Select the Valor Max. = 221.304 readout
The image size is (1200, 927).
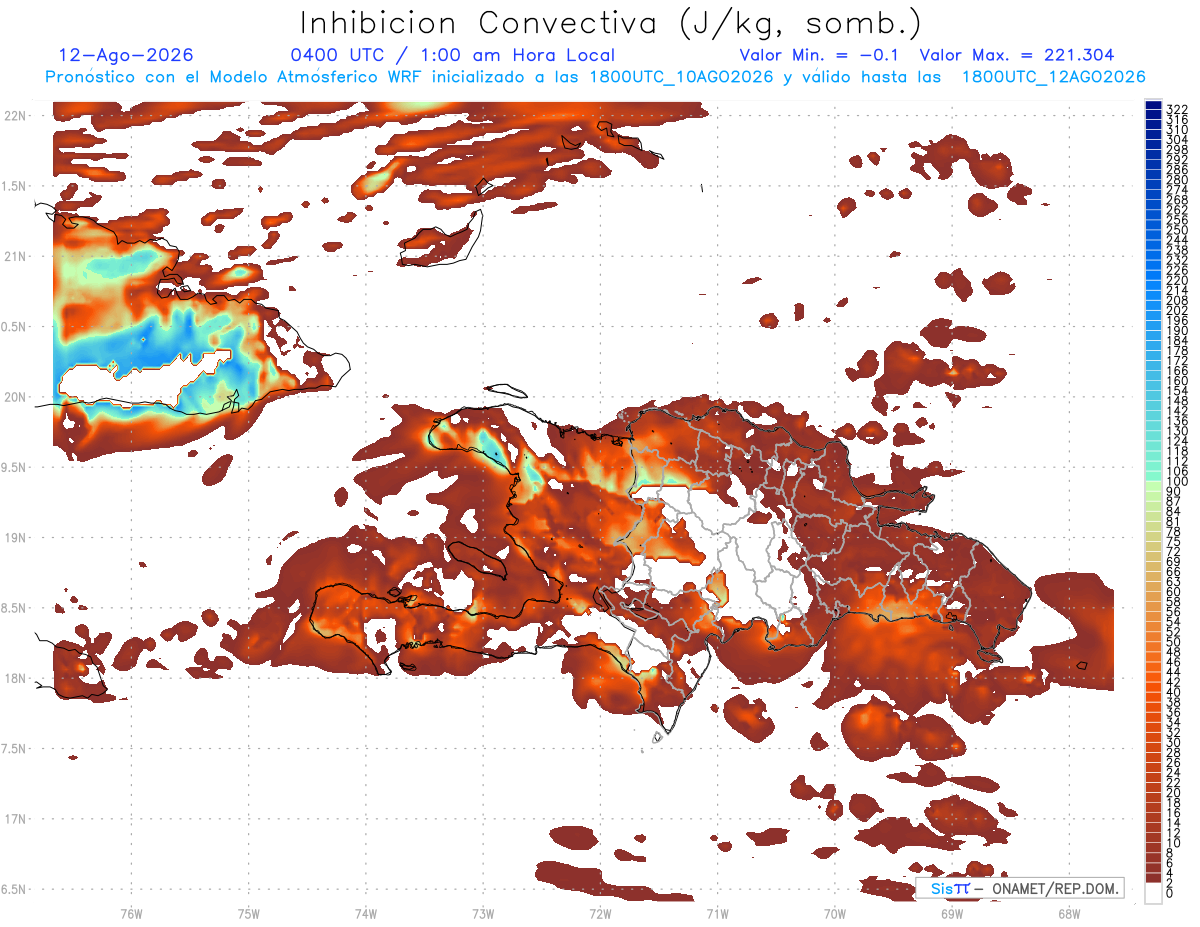tap(1016, 55)
